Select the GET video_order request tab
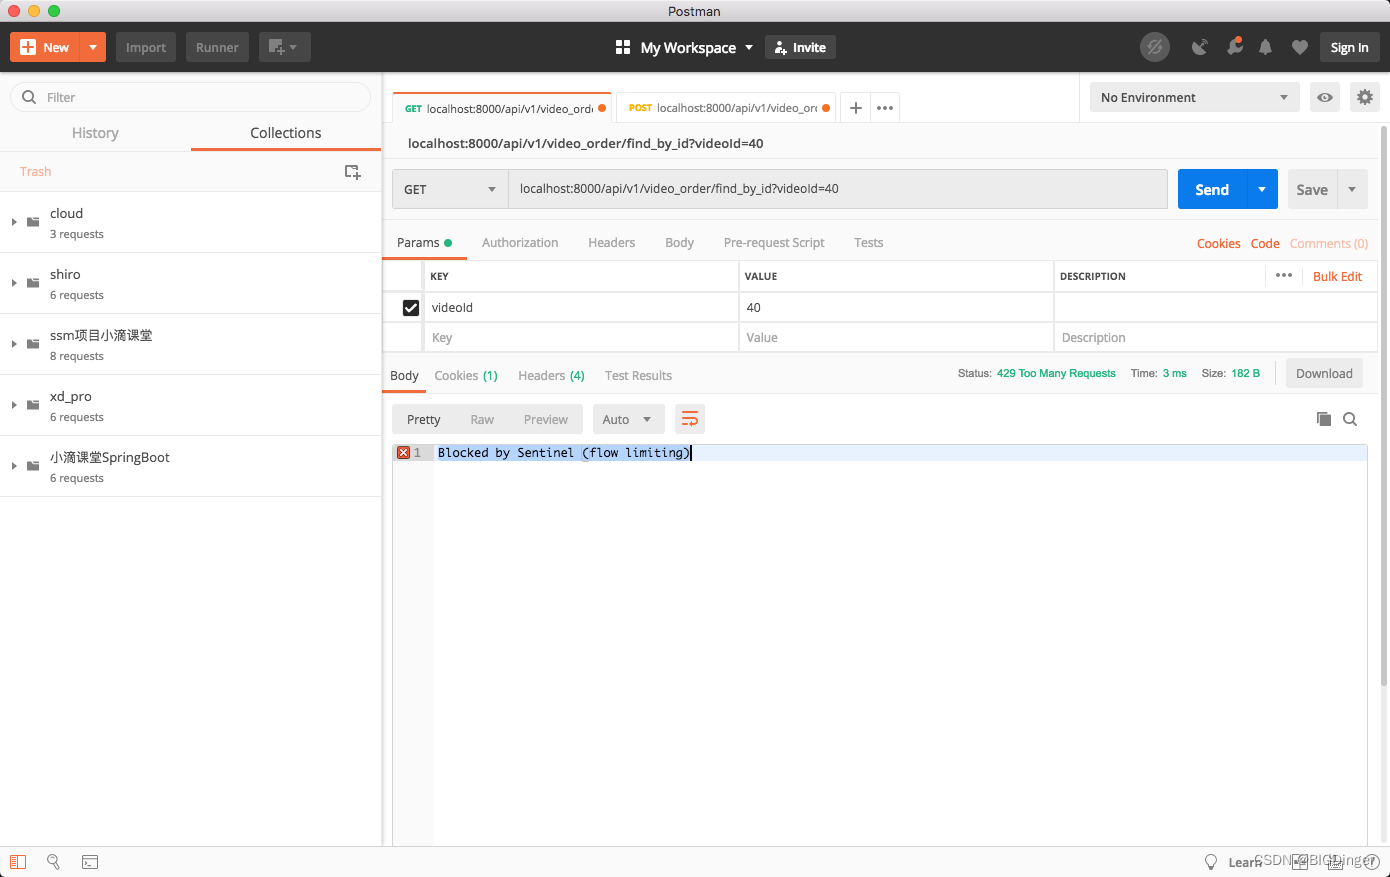1390x877 pixels. coord(502,108)
